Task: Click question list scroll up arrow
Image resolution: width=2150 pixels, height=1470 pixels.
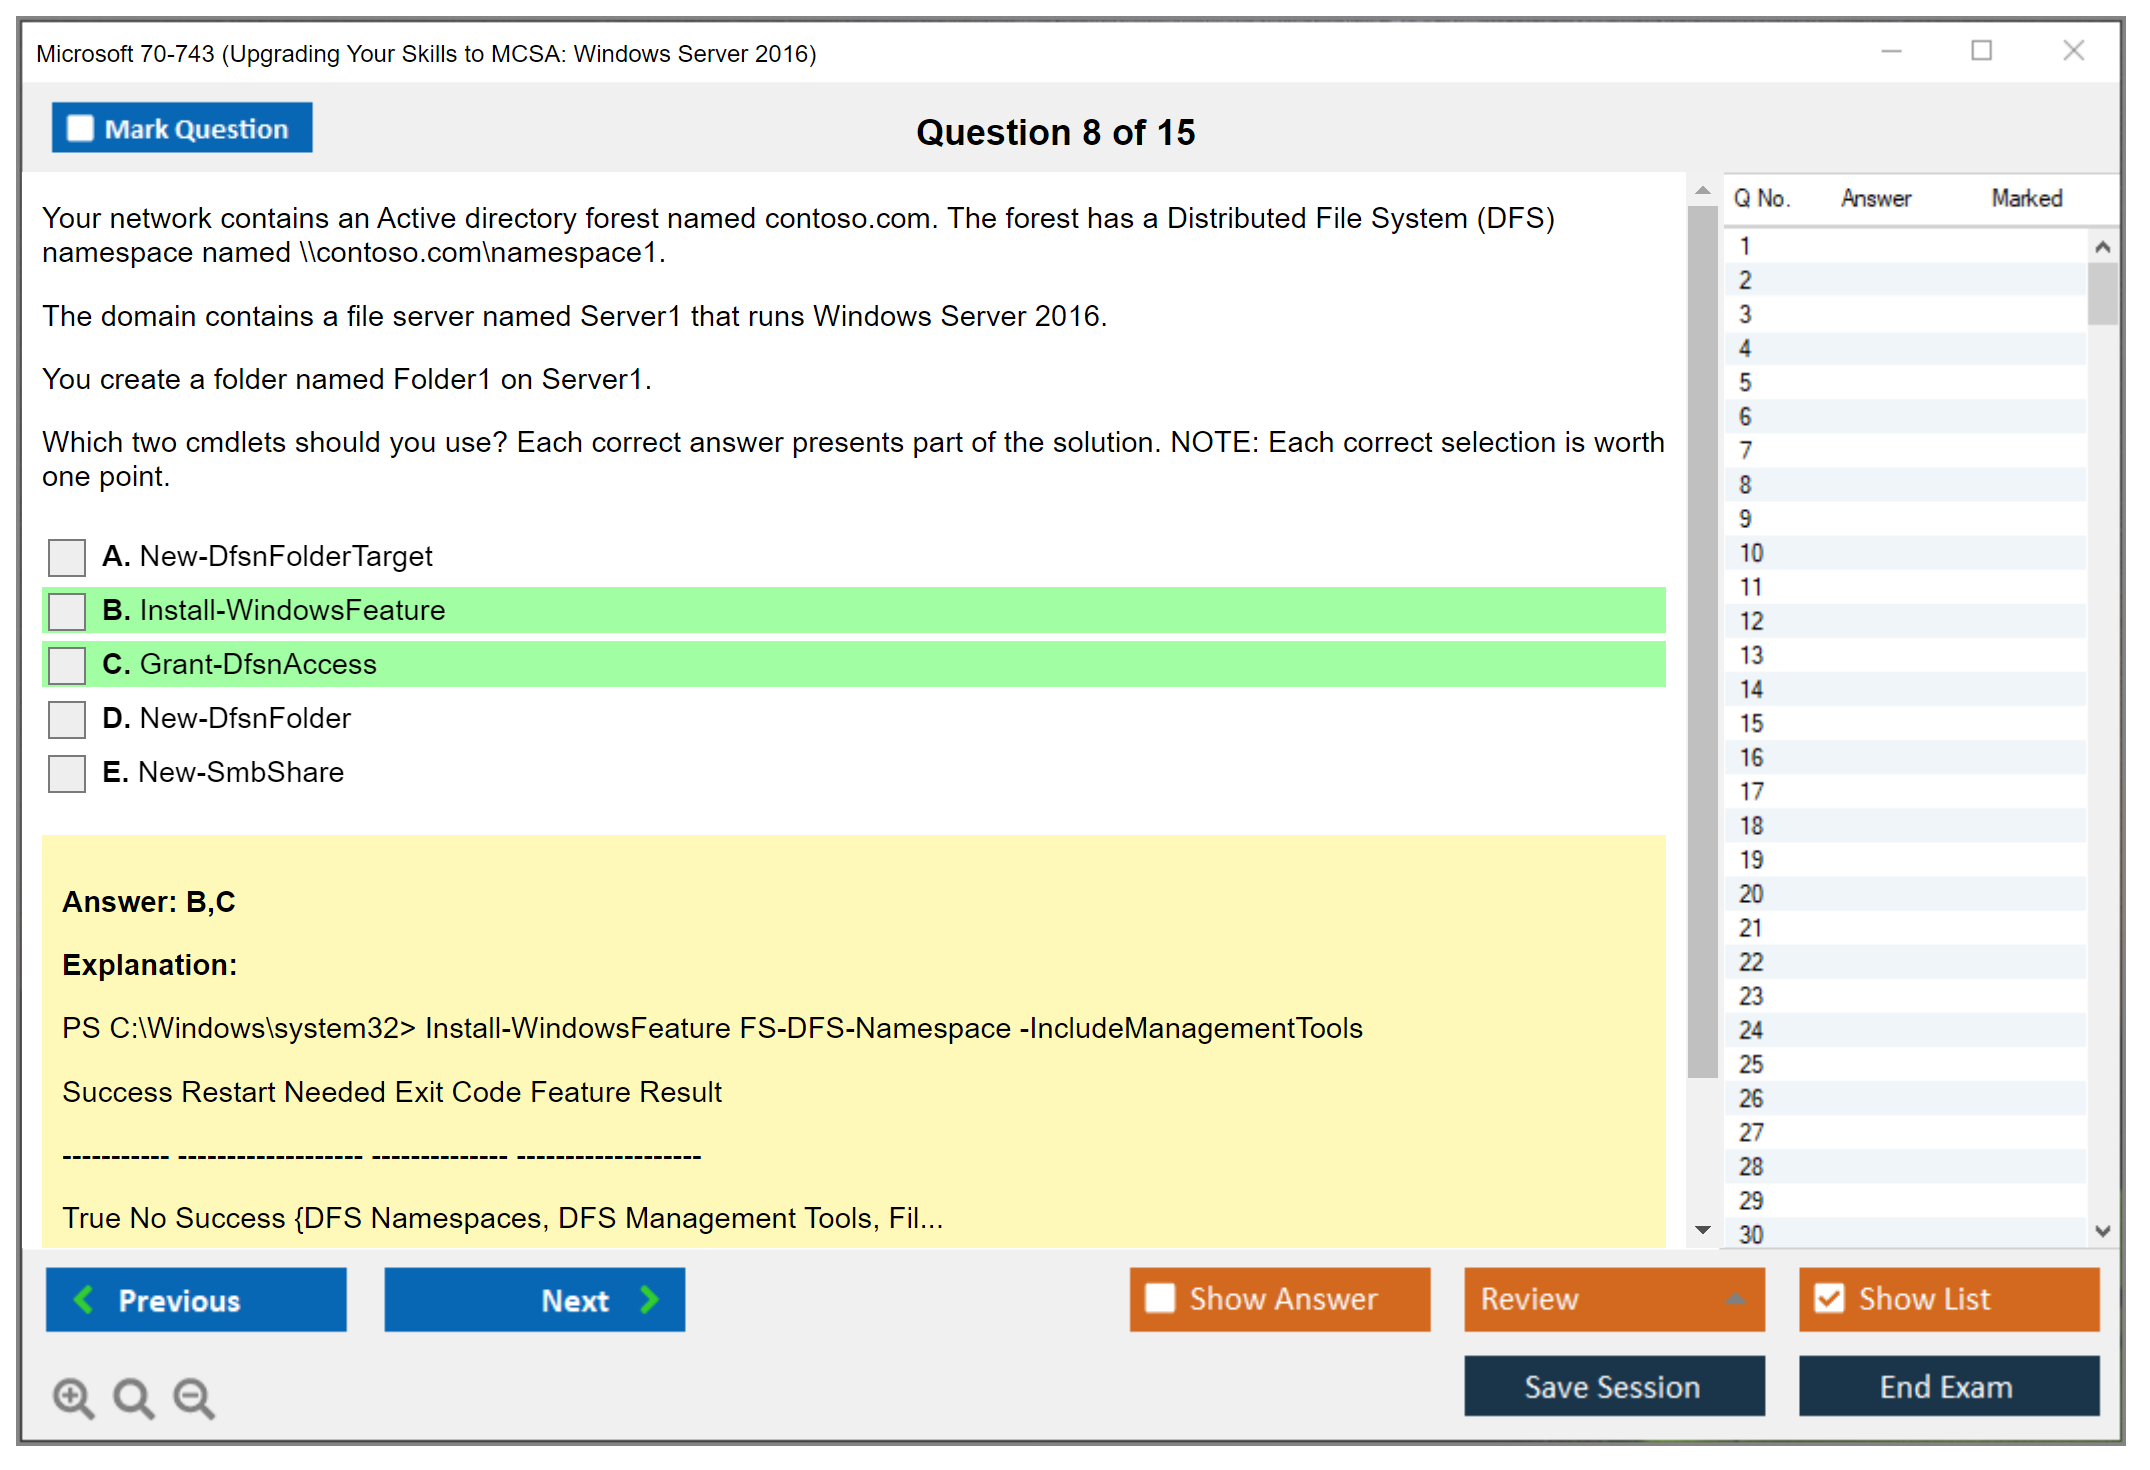Action: pos(2102,247)
